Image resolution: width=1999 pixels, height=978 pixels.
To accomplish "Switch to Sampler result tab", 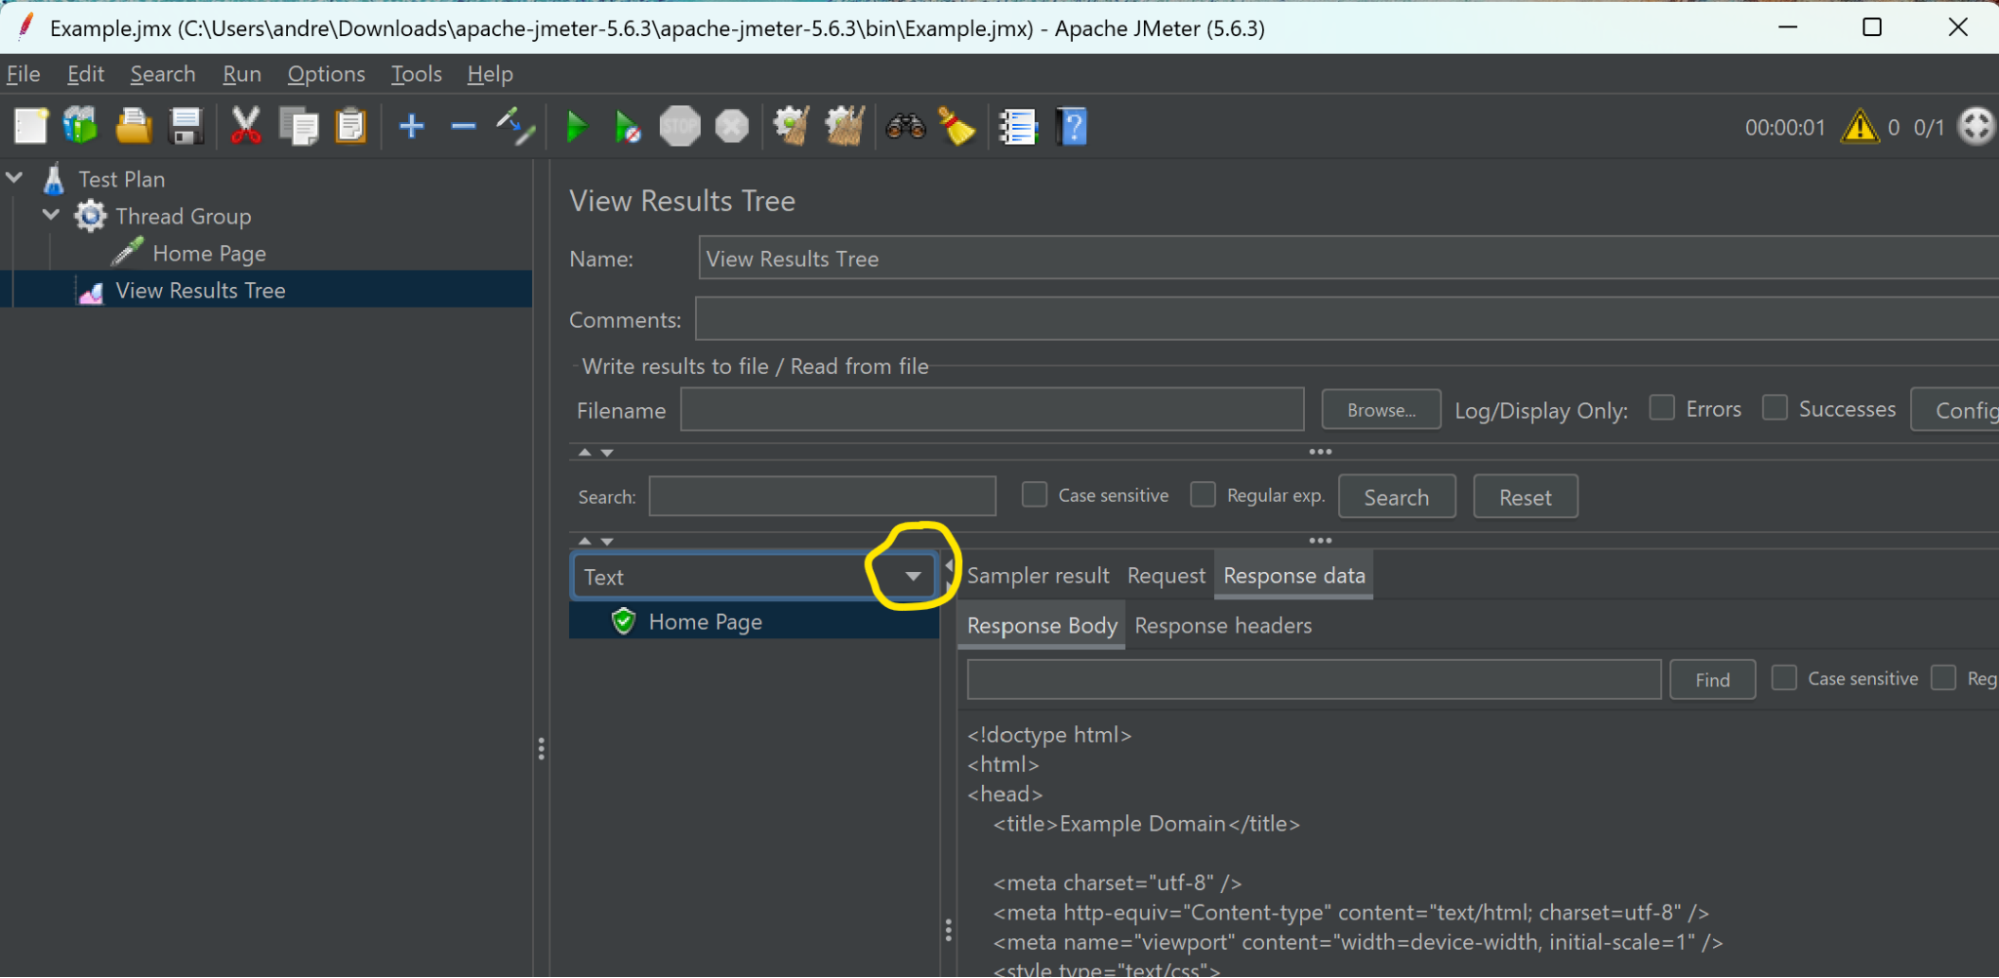I will pos(1038,576).
